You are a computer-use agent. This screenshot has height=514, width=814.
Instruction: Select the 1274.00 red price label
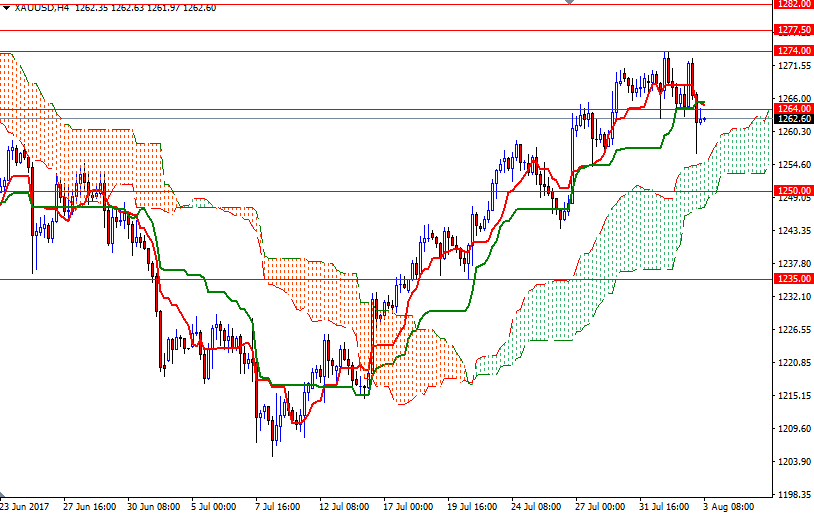tap(792, 51)
